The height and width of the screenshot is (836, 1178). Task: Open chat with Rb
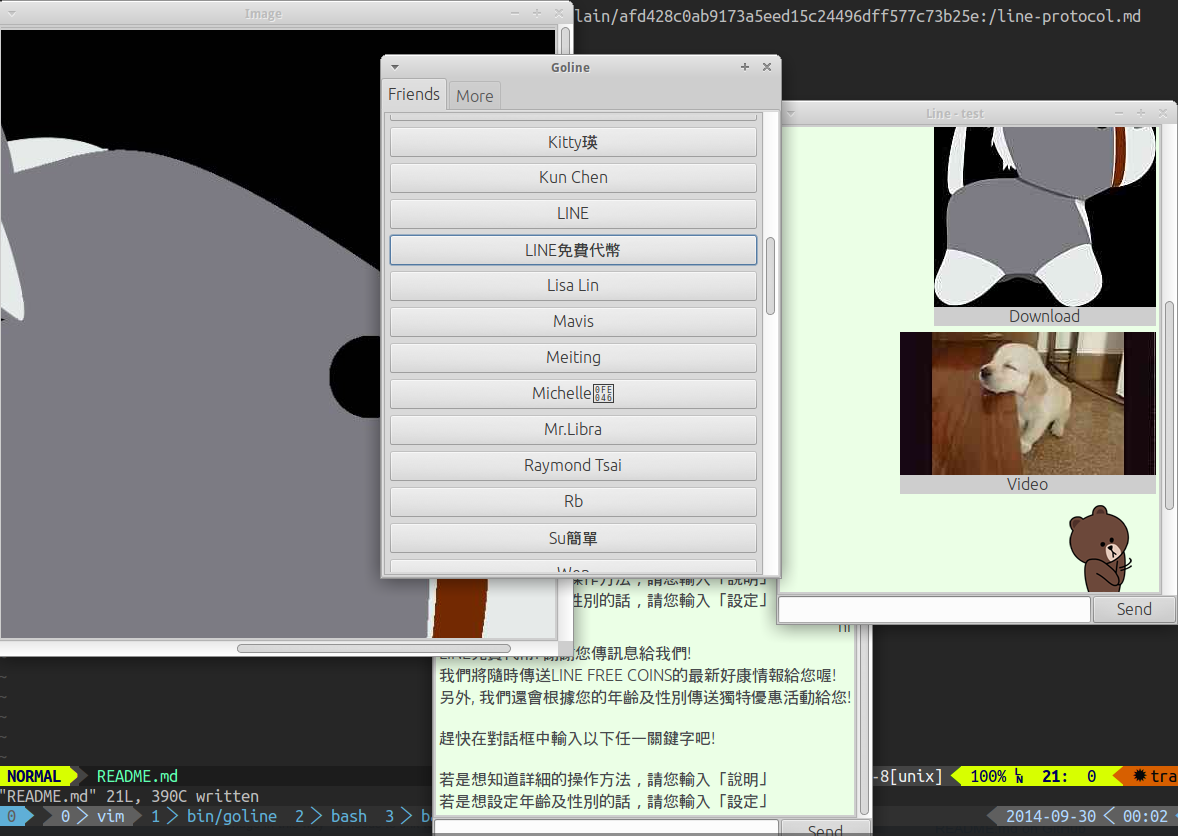coord(573,502)
